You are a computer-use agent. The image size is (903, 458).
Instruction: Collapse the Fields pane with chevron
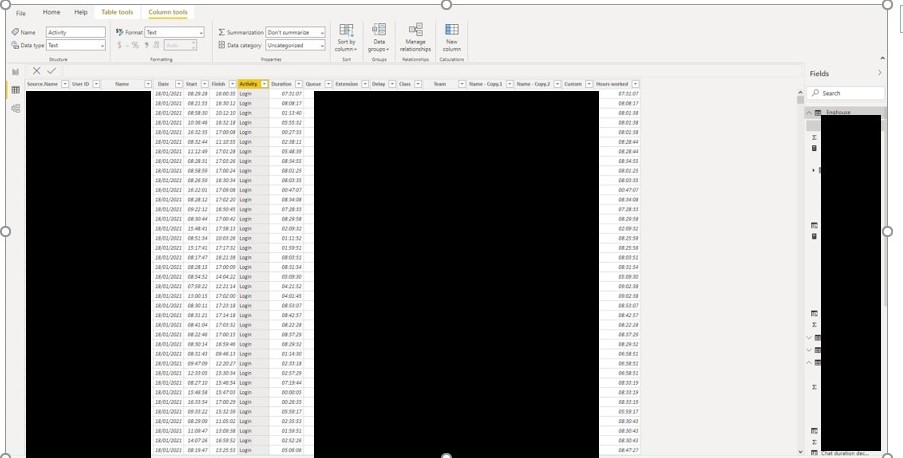click(879, 73)
